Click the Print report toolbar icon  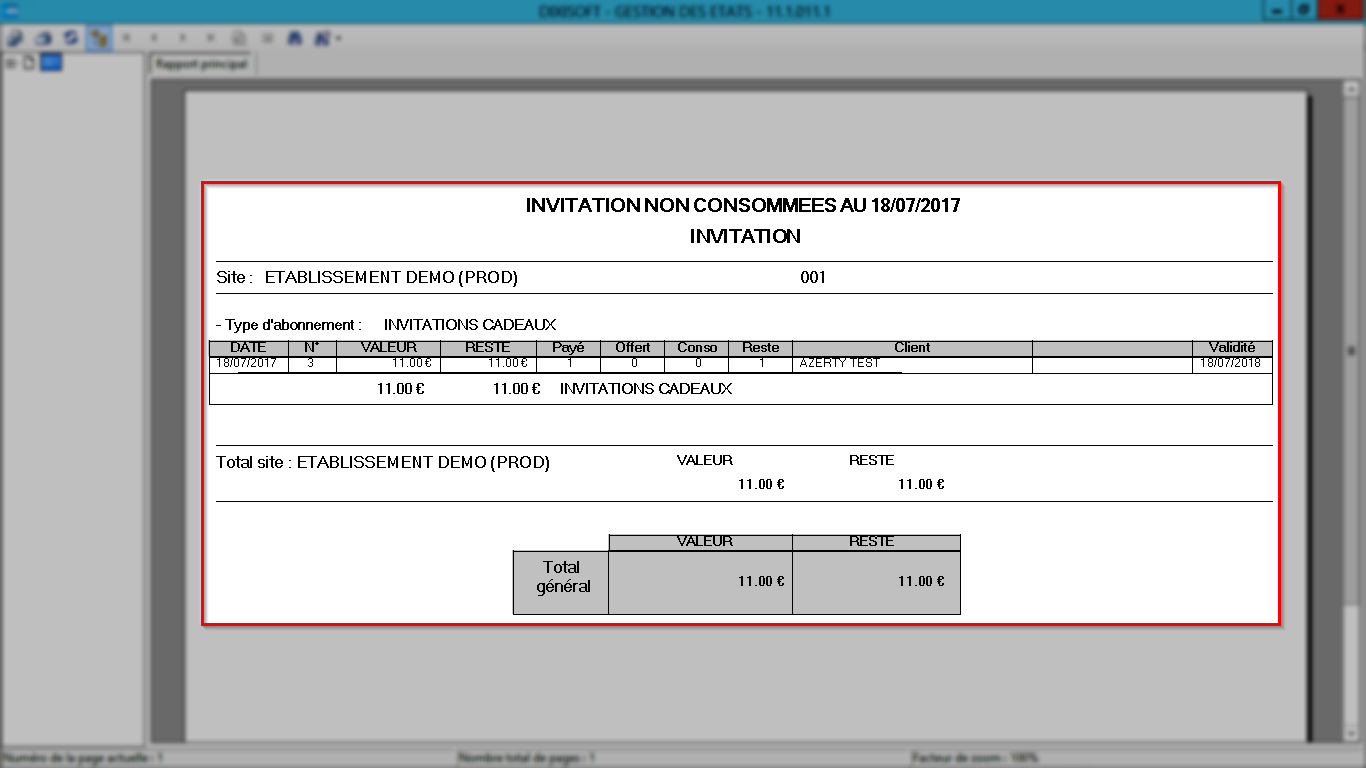[x=43, y=38]
